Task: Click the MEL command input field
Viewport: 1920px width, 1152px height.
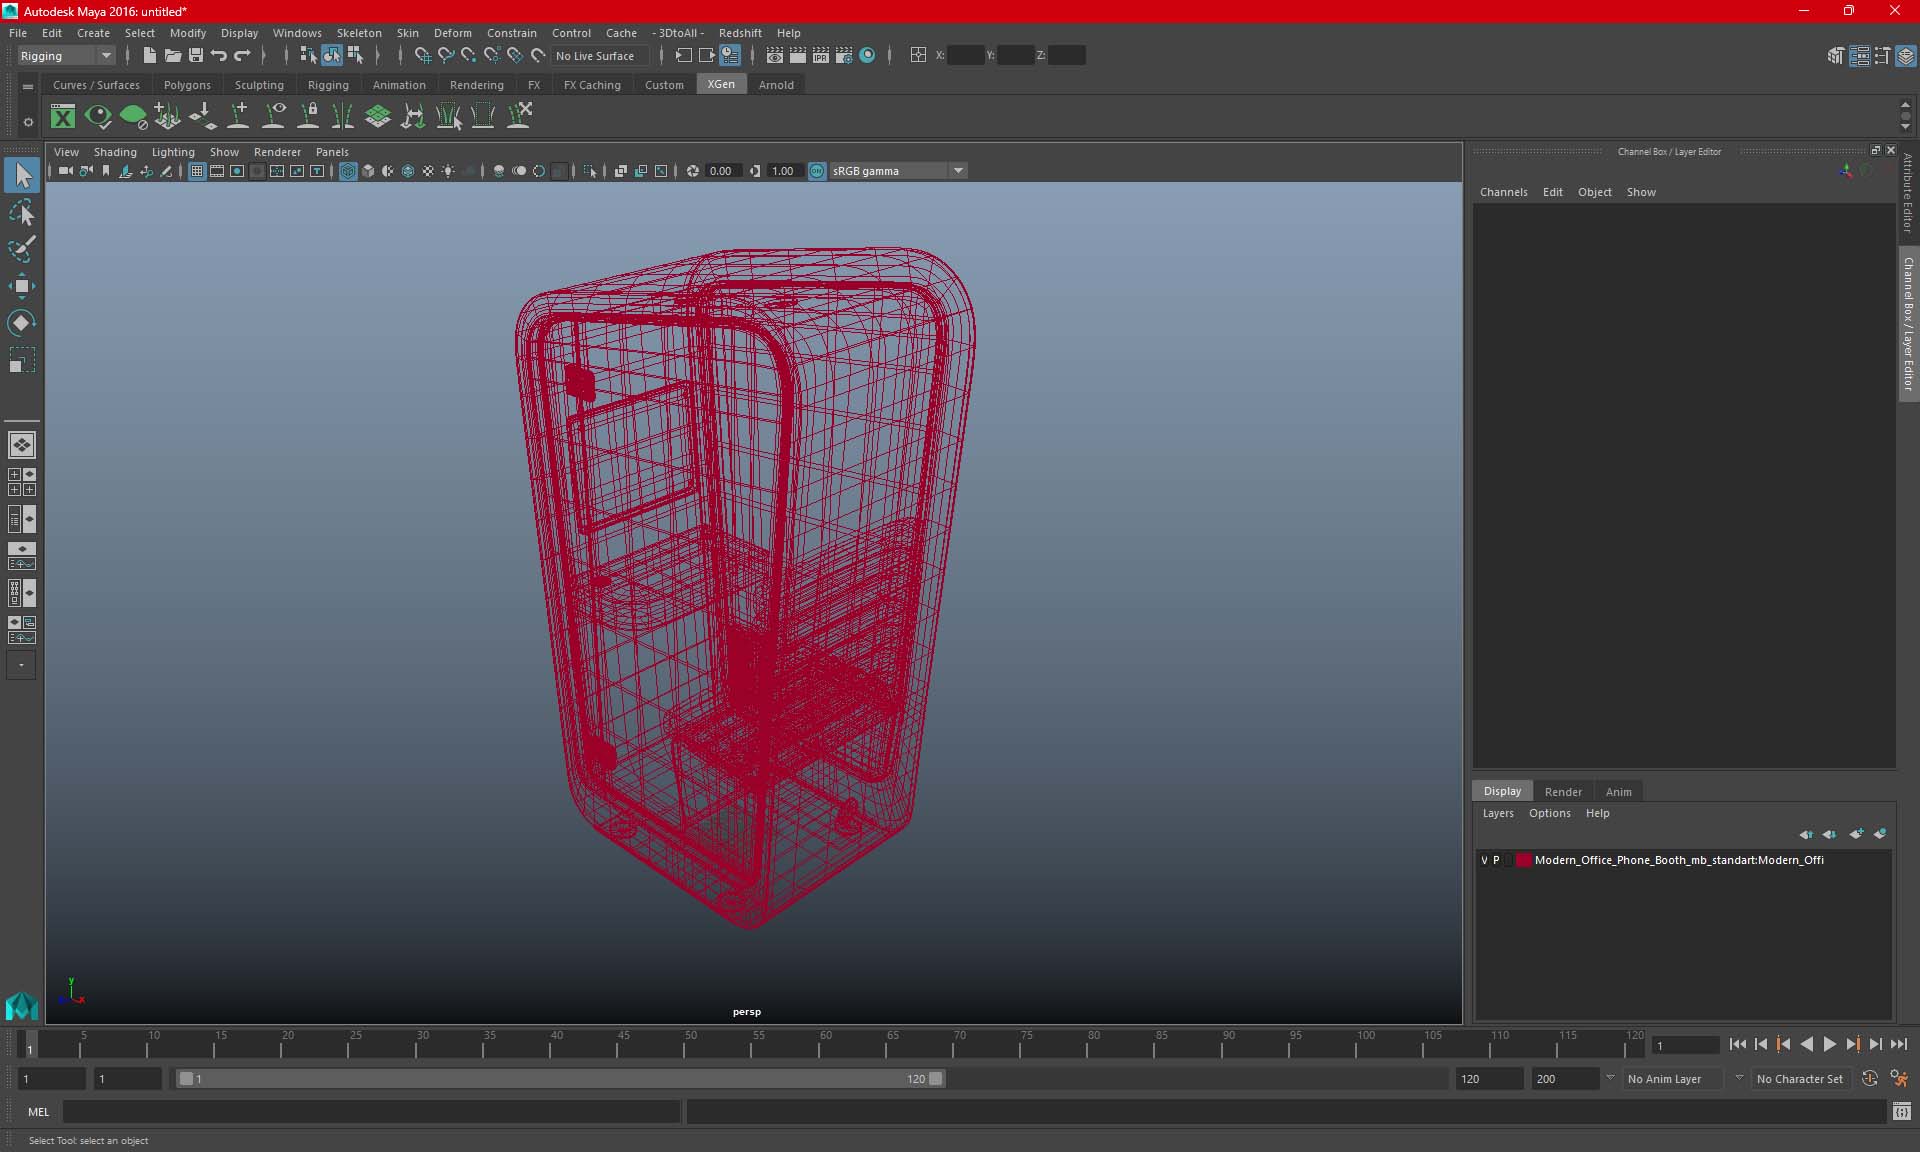Action: pyautogui.click(x=371, y=1111)
